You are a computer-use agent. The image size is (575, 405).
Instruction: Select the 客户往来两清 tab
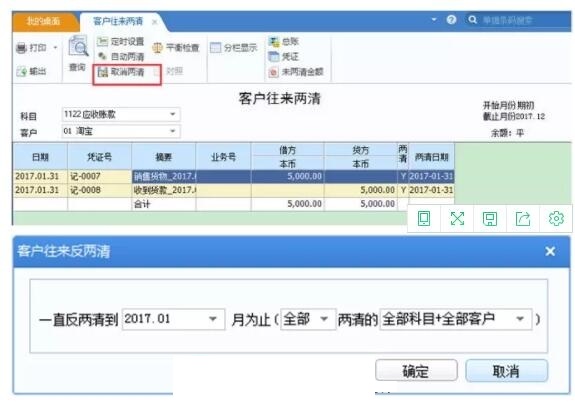(118, 21)
